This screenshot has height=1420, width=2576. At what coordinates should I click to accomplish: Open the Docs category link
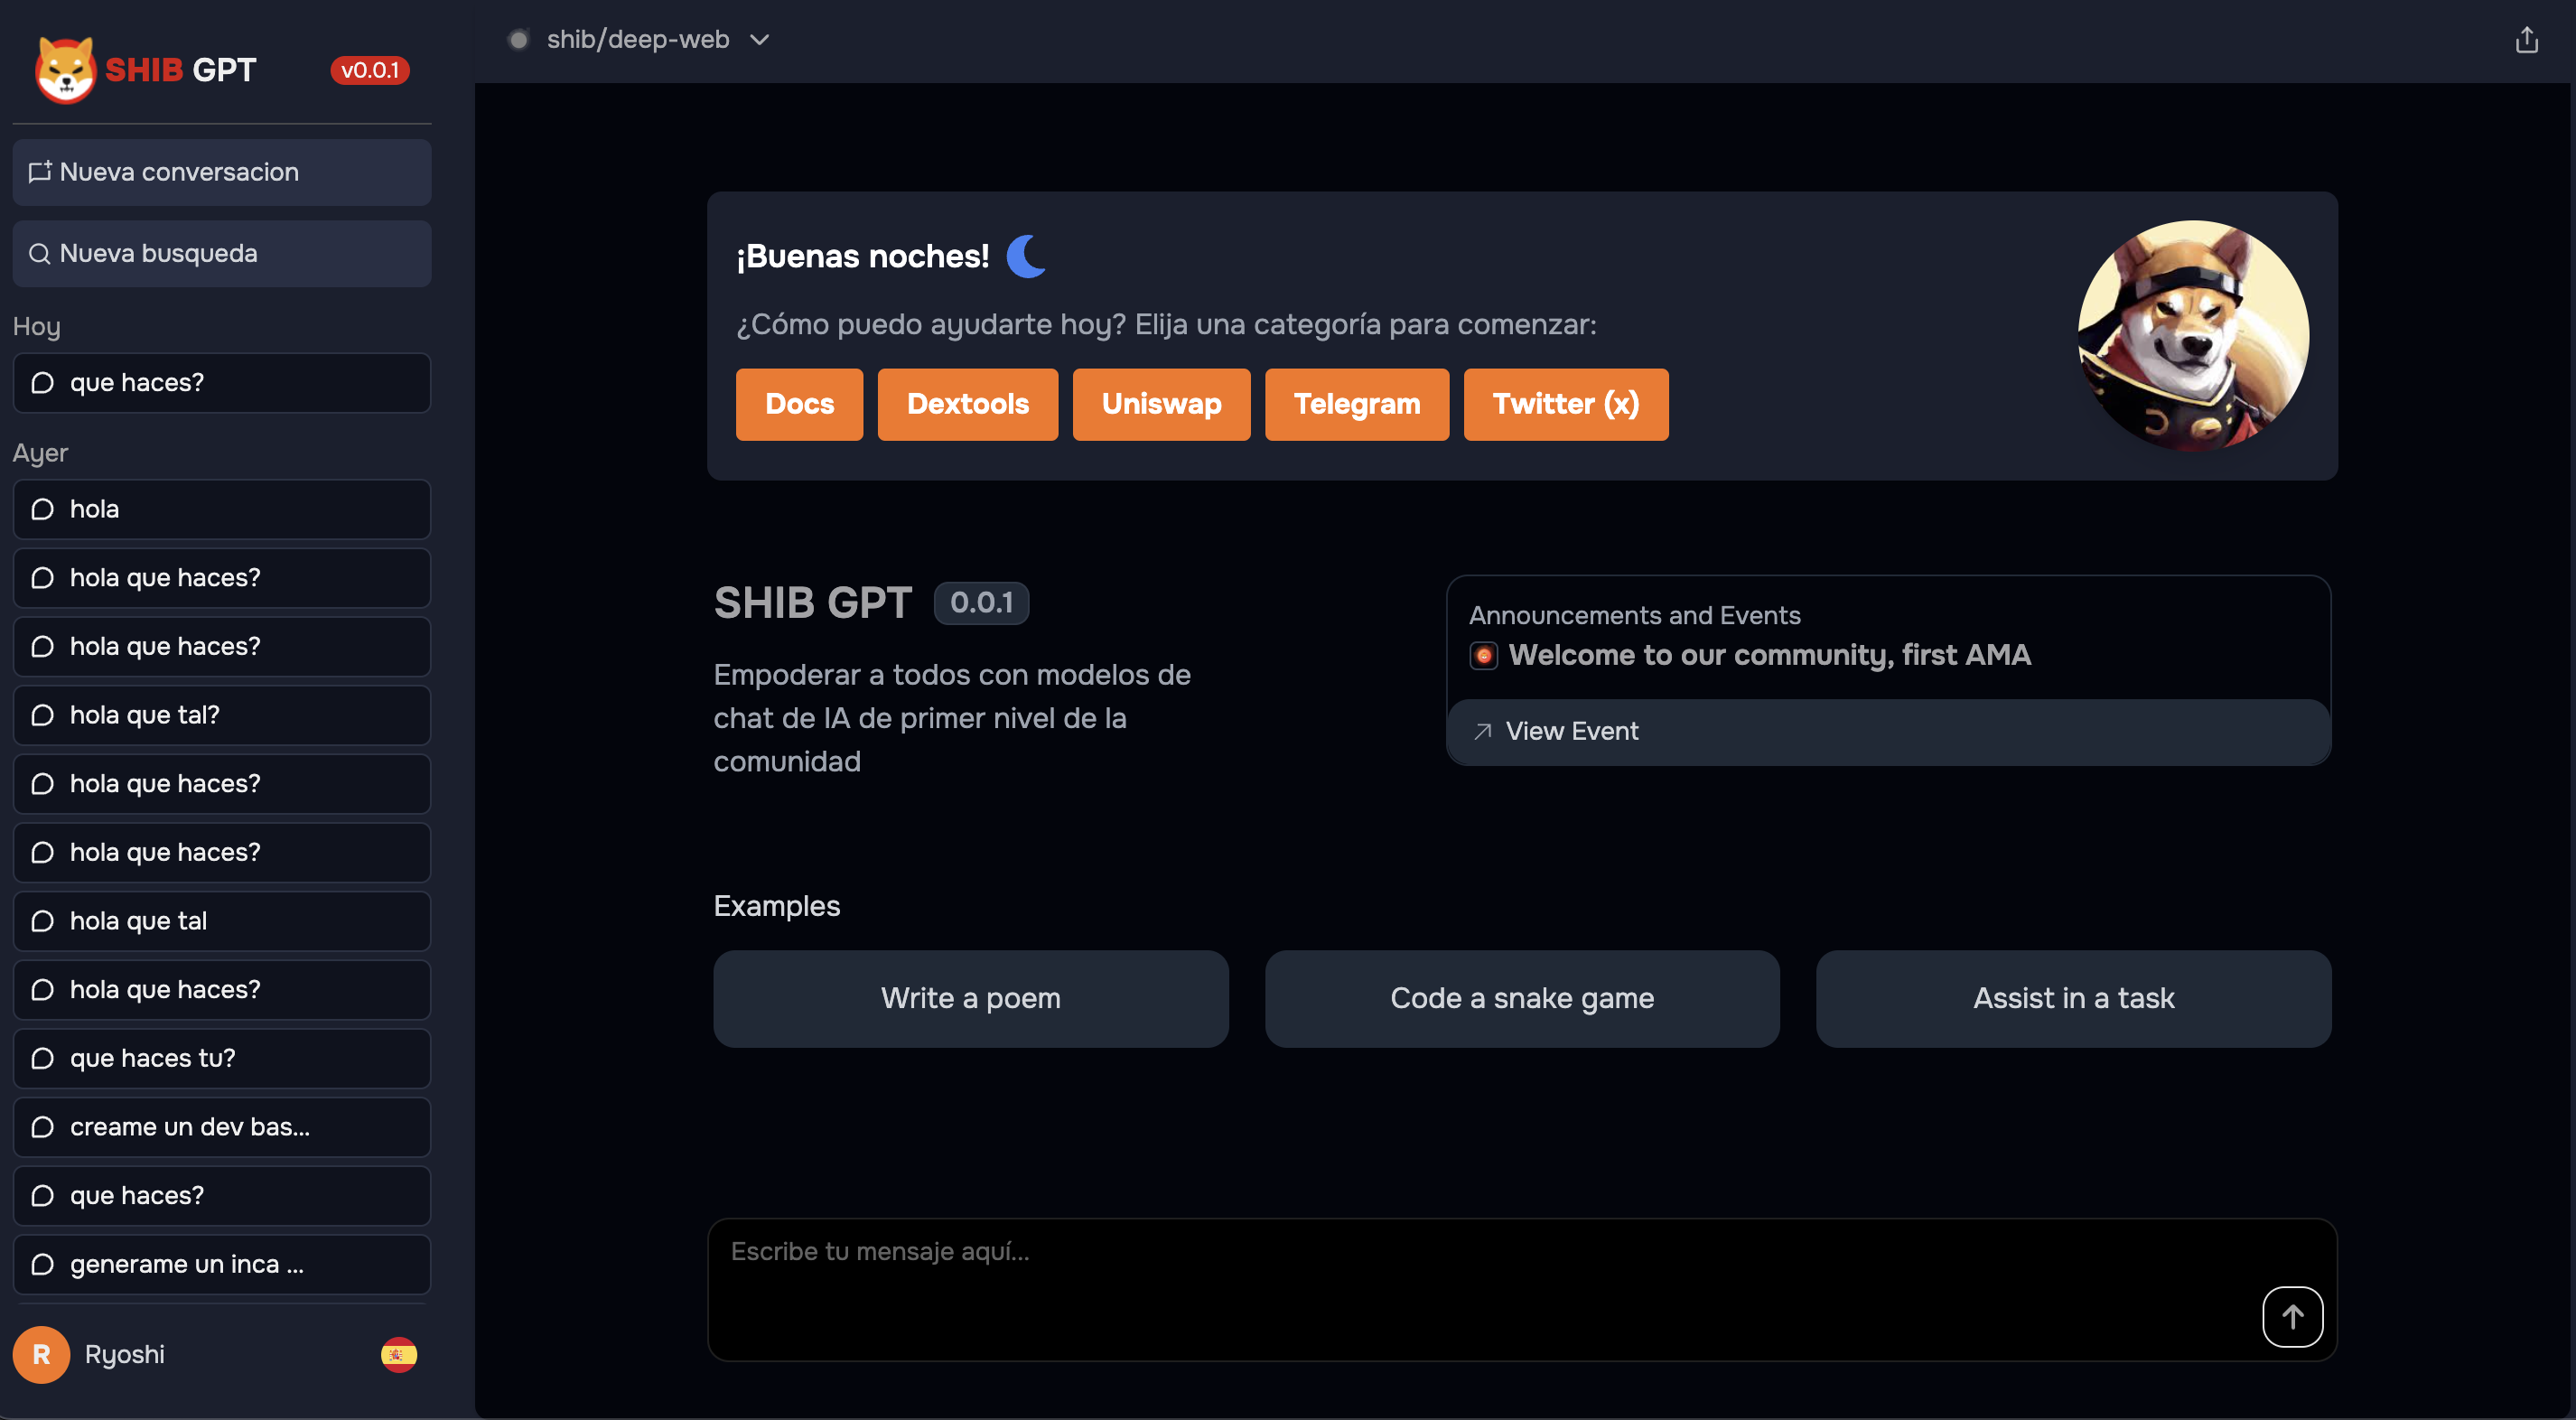tap(799, 404)
